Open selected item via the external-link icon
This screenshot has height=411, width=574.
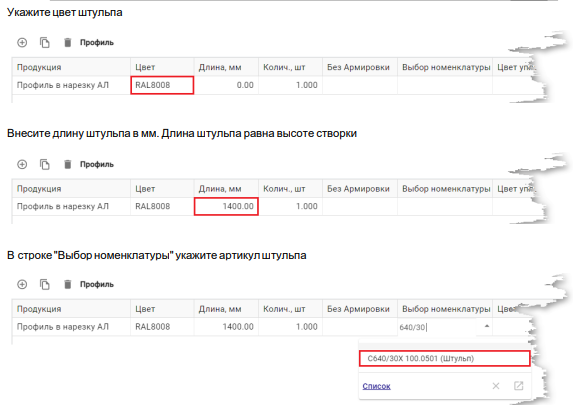point(518,386)
